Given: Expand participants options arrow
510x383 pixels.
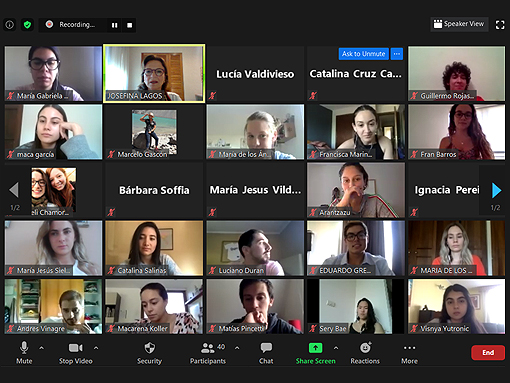Looking at the screenshot, I should pos(237,348).
